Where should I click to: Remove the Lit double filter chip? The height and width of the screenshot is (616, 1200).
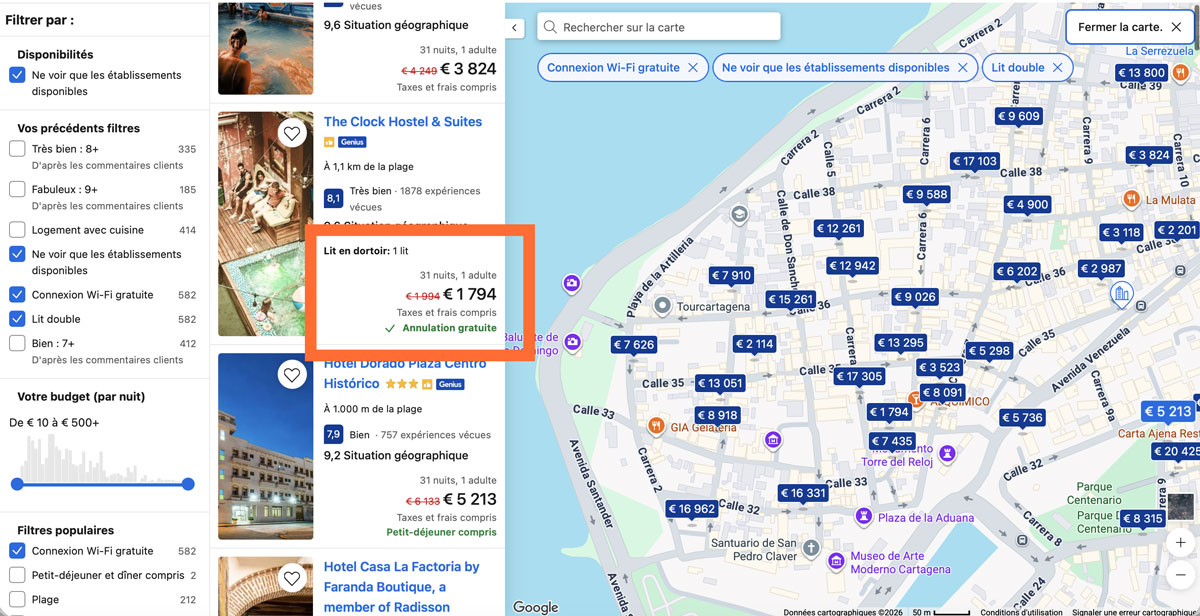tap(1057, 68)
